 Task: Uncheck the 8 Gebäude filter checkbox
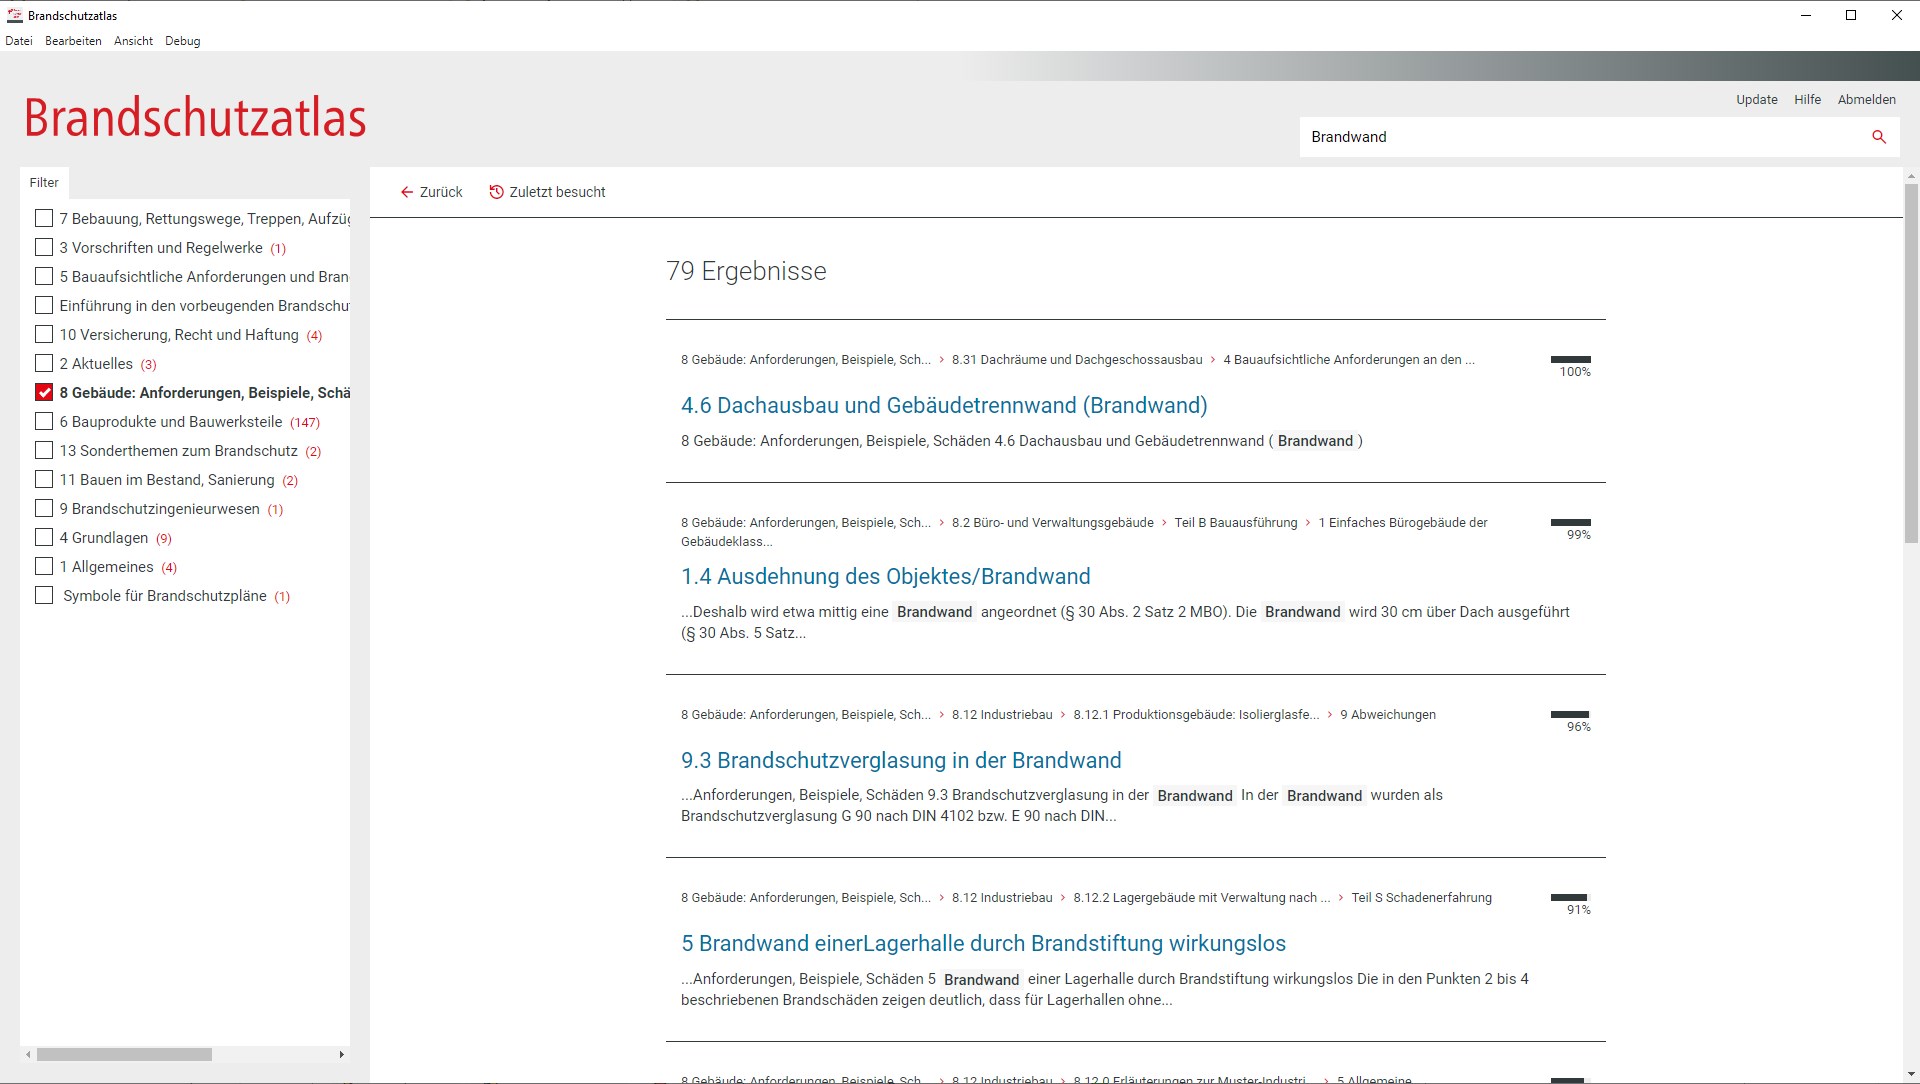tap(44, 392)
